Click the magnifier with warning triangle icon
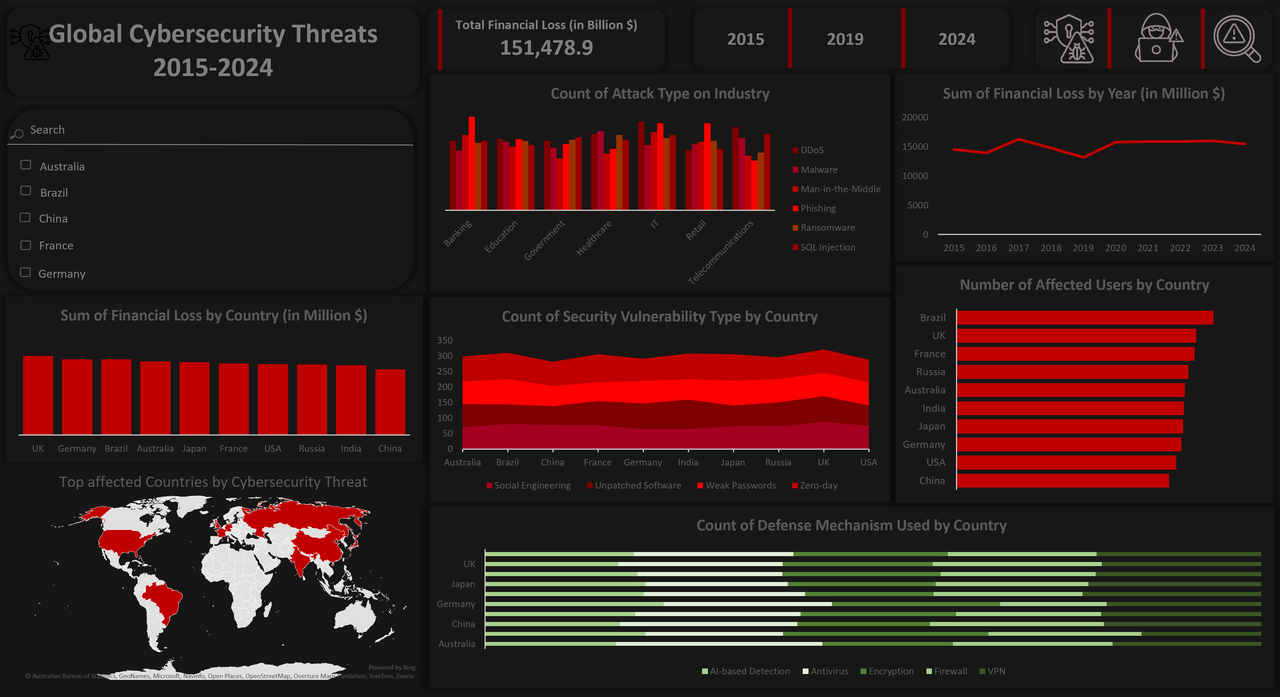This screenshot has width=1280, height=697. pyautogui.click(x=1237, y=38)
